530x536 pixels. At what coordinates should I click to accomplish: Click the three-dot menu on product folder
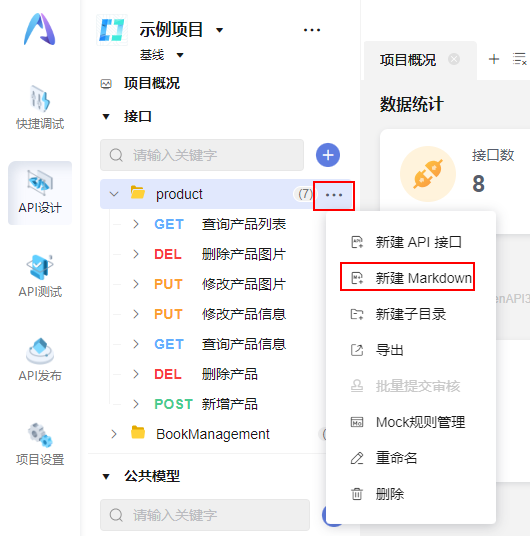coord(334,195)
